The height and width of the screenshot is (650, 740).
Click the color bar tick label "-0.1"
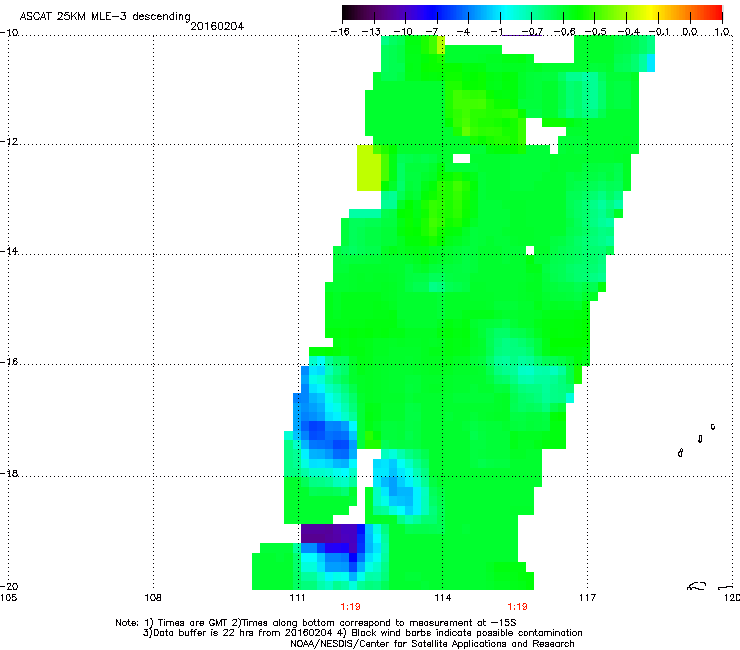coord(659,32)
